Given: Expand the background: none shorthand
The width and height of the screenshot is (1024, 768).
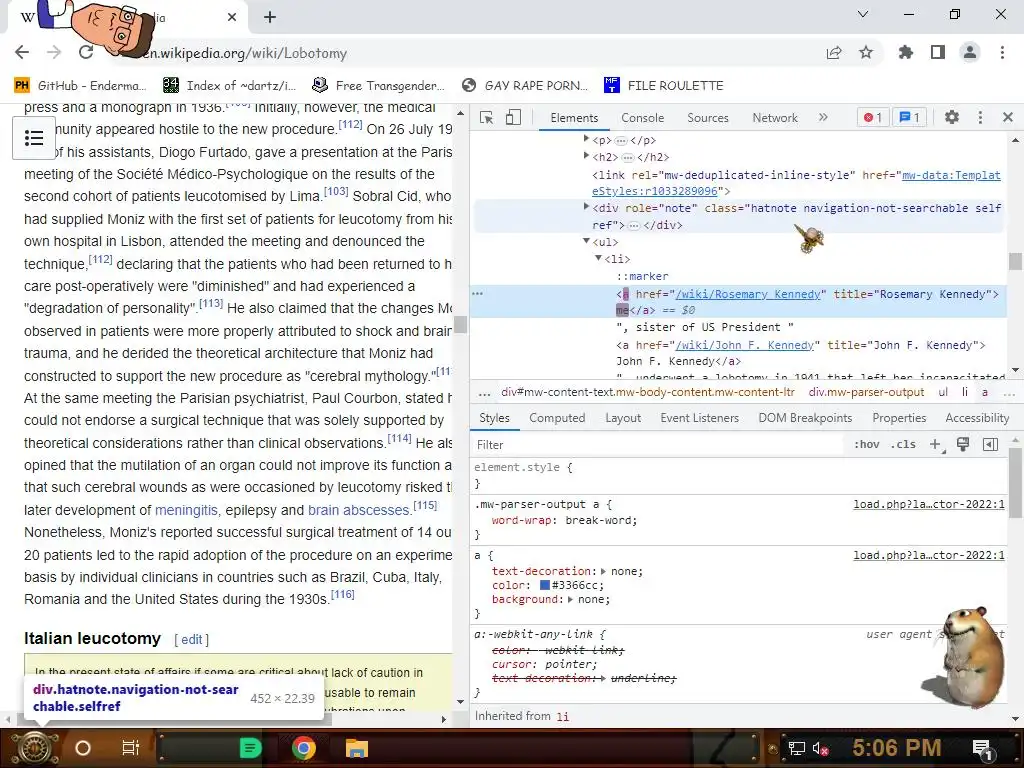Looking at the screenshot, I should [570, 600].
